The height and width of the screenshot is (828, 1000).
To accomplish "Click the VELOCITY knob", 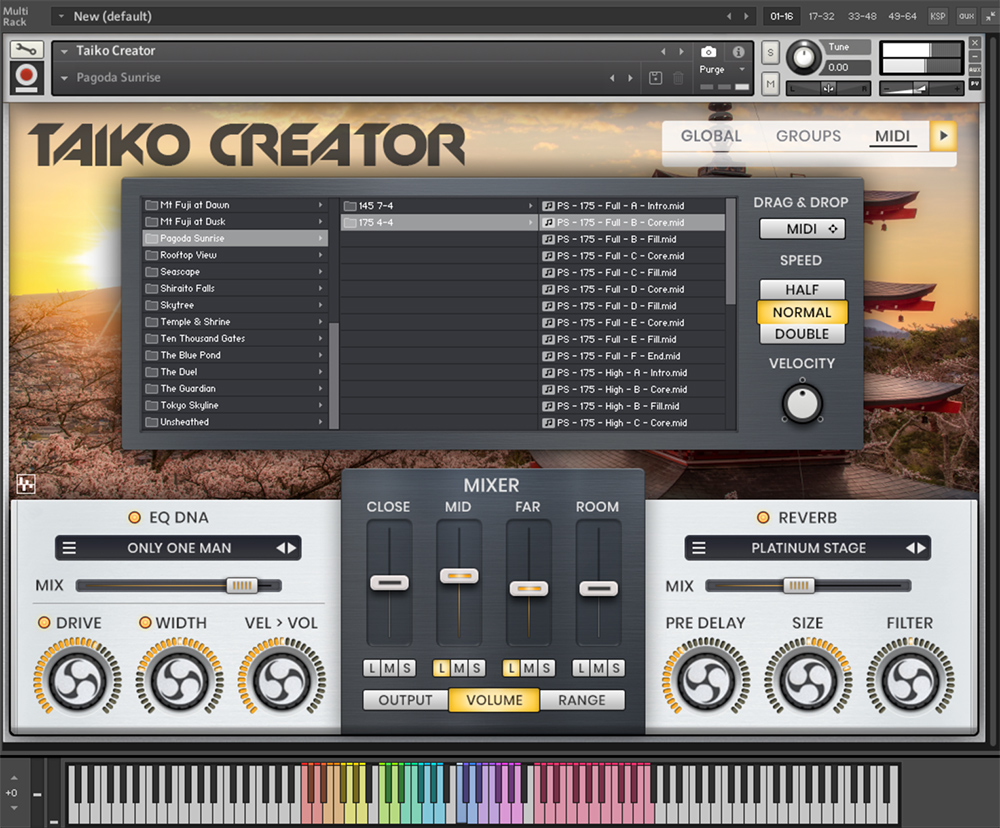I will tap(802, 403).
